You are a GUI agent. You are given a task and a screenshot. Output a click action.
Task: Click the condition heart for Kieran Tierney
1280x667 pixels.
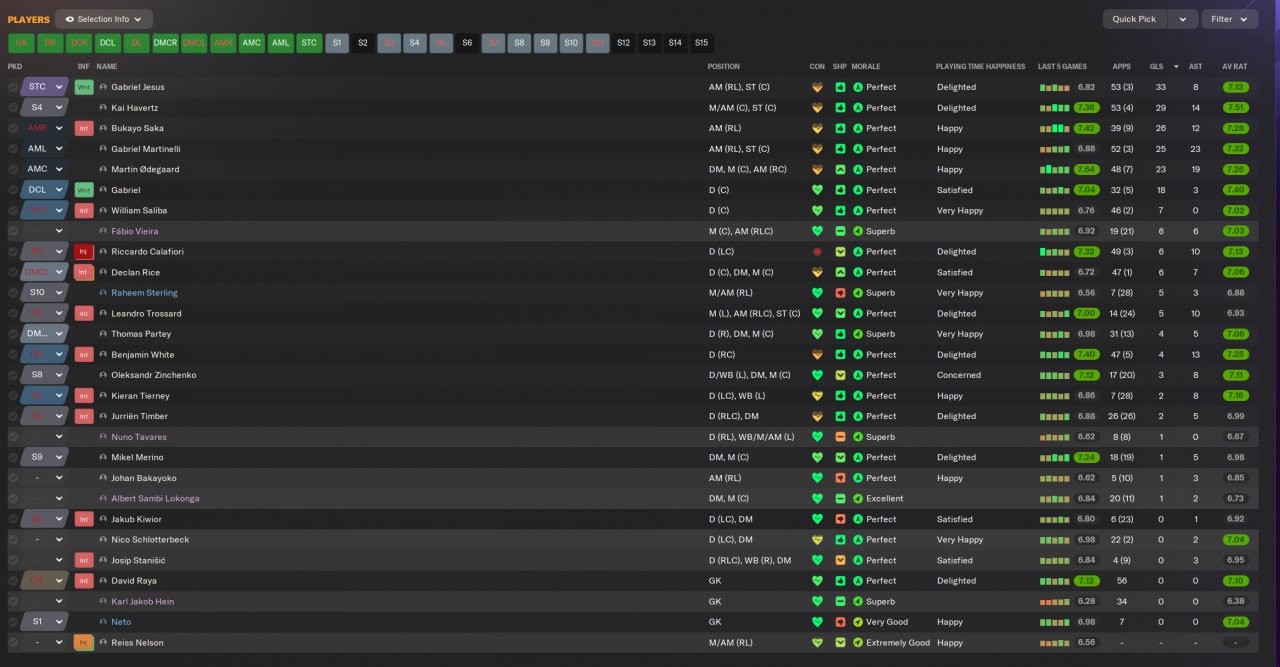click(x=817, y=396)
